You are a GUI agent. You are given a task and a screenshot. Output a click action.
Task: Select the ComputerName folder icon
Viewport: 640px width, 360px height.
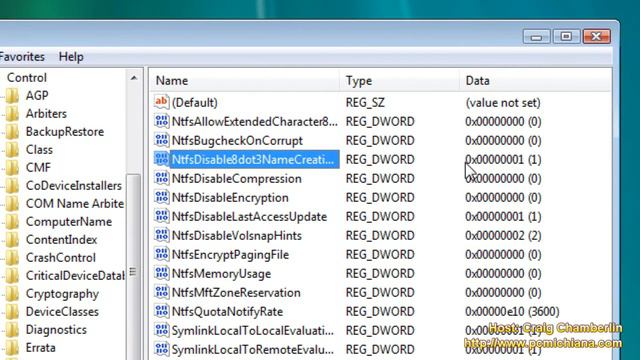coord(12,222)
